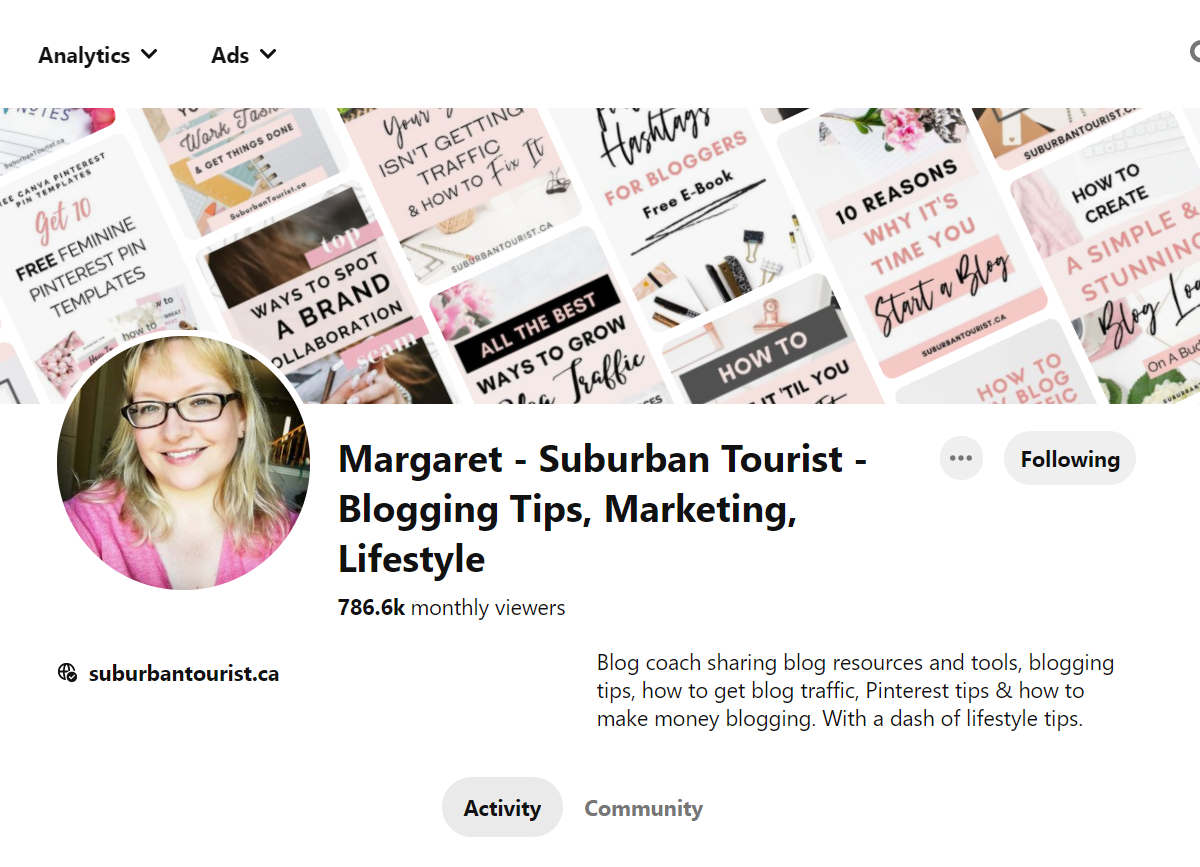
Task: Open the three-dots more options button
Action: 961,459
